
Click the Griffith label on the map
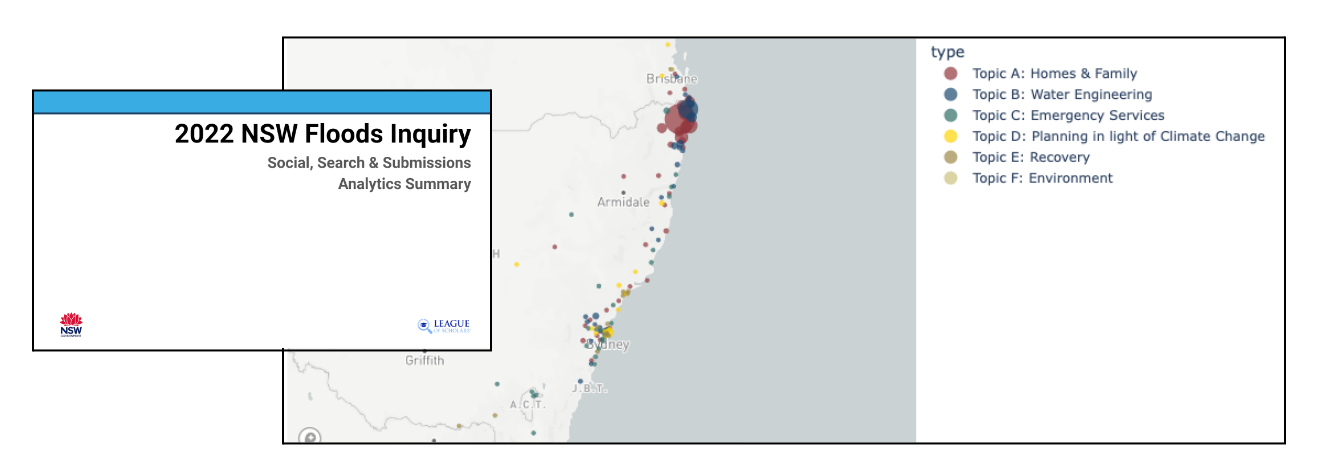pos(425,360)
